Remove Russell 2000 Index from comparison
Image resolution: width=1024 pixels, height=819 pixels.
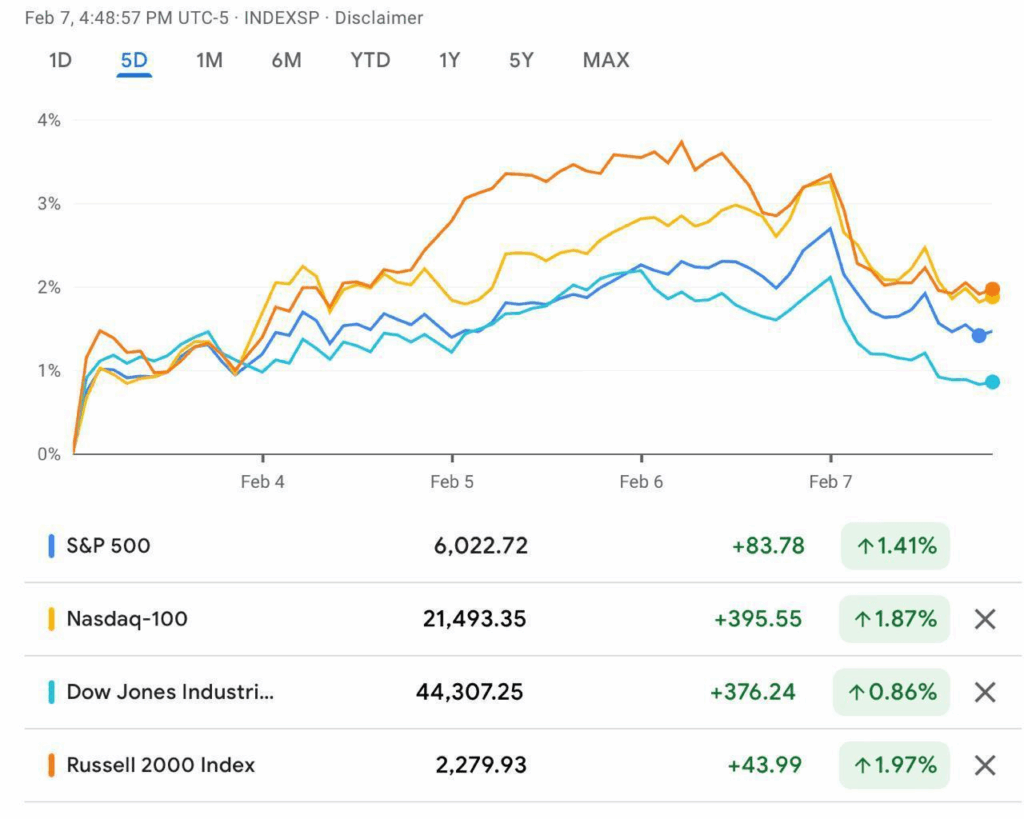coord(985,766)
